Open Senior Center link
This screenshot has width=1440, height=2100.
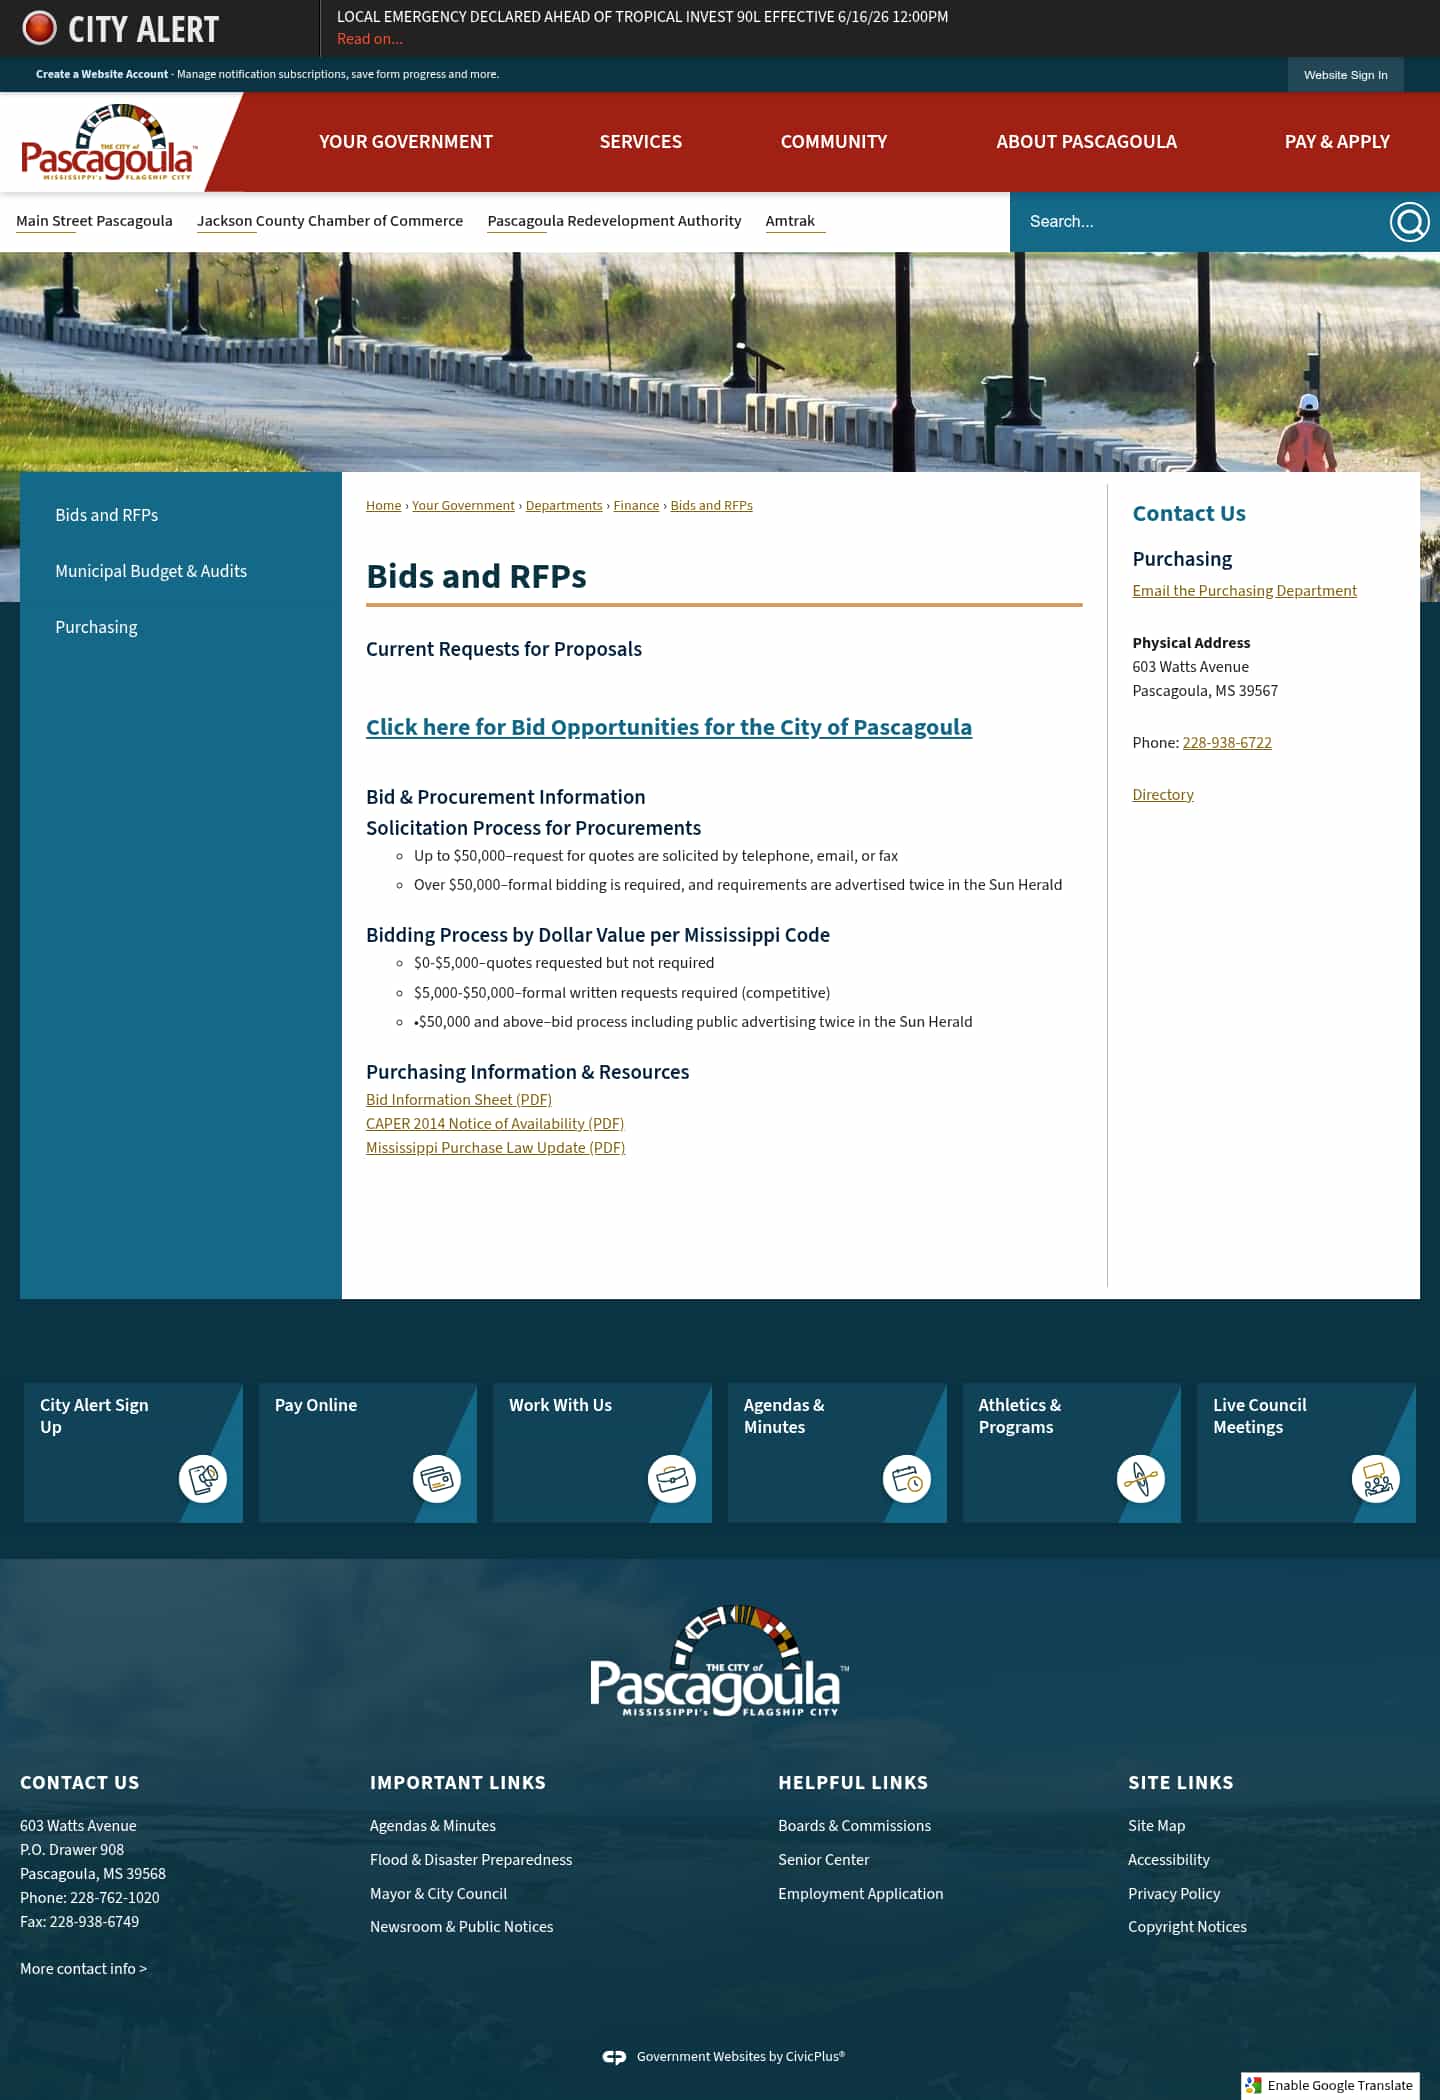pos(824,1860)
